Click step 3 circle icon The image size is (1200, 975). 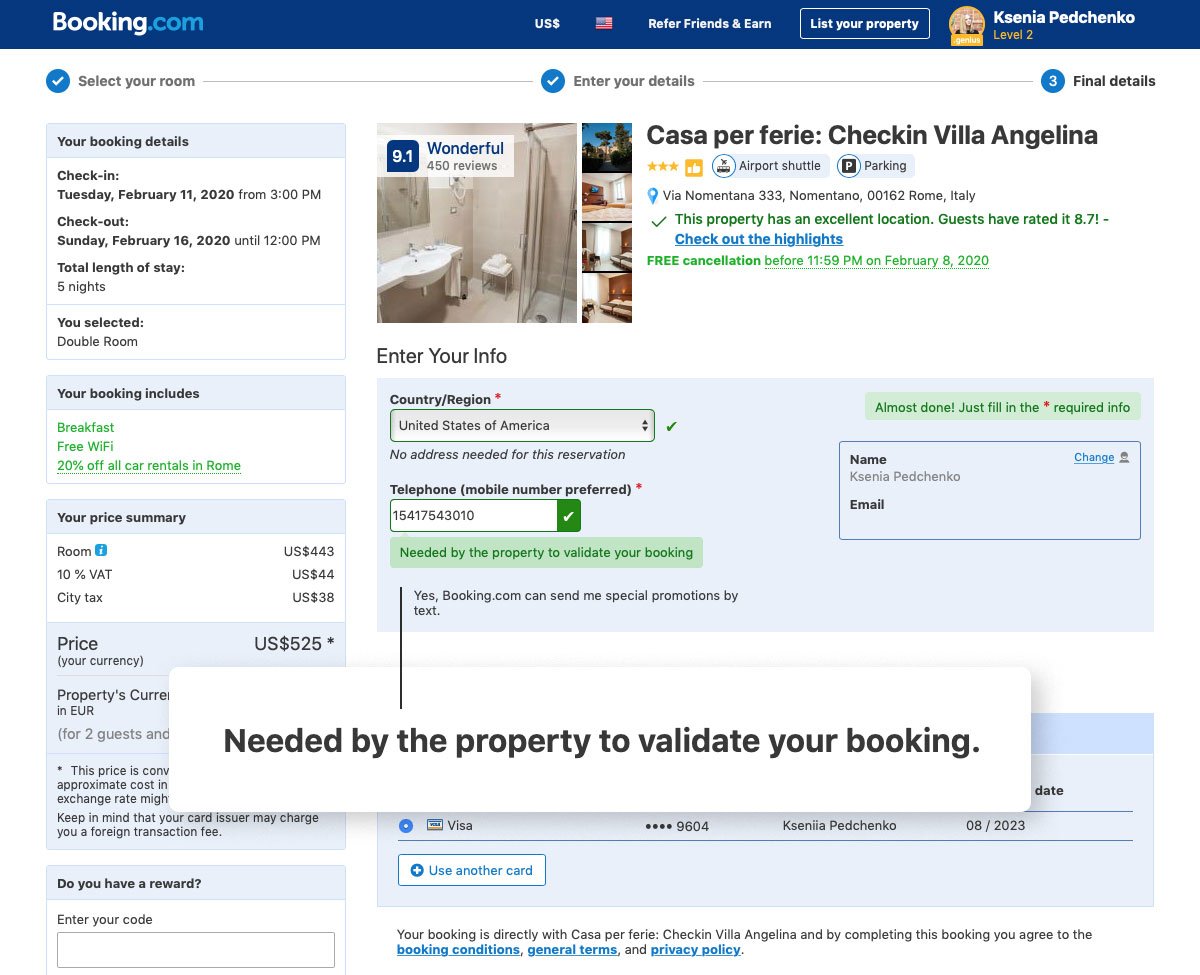[1052, 81]
